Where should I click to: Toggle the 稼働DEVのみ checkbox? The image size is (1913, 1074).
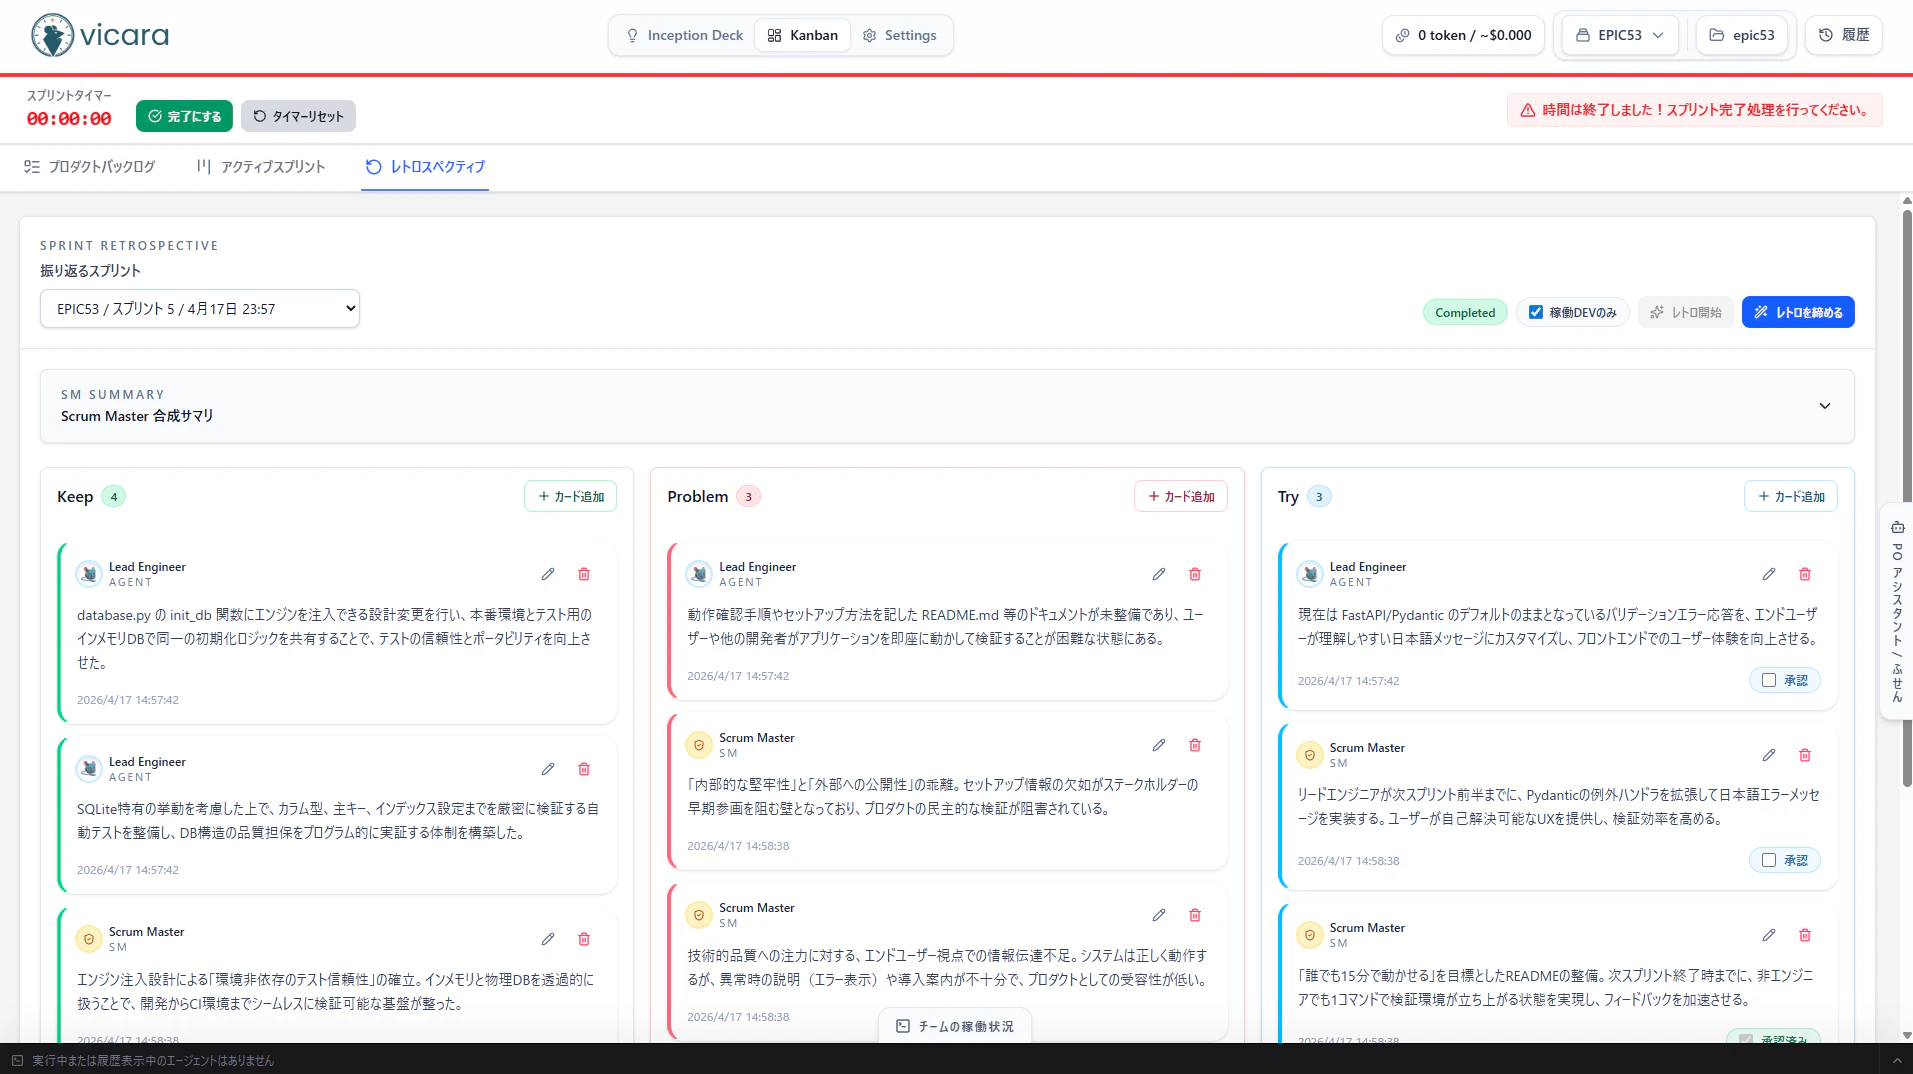coord(1536,312)
